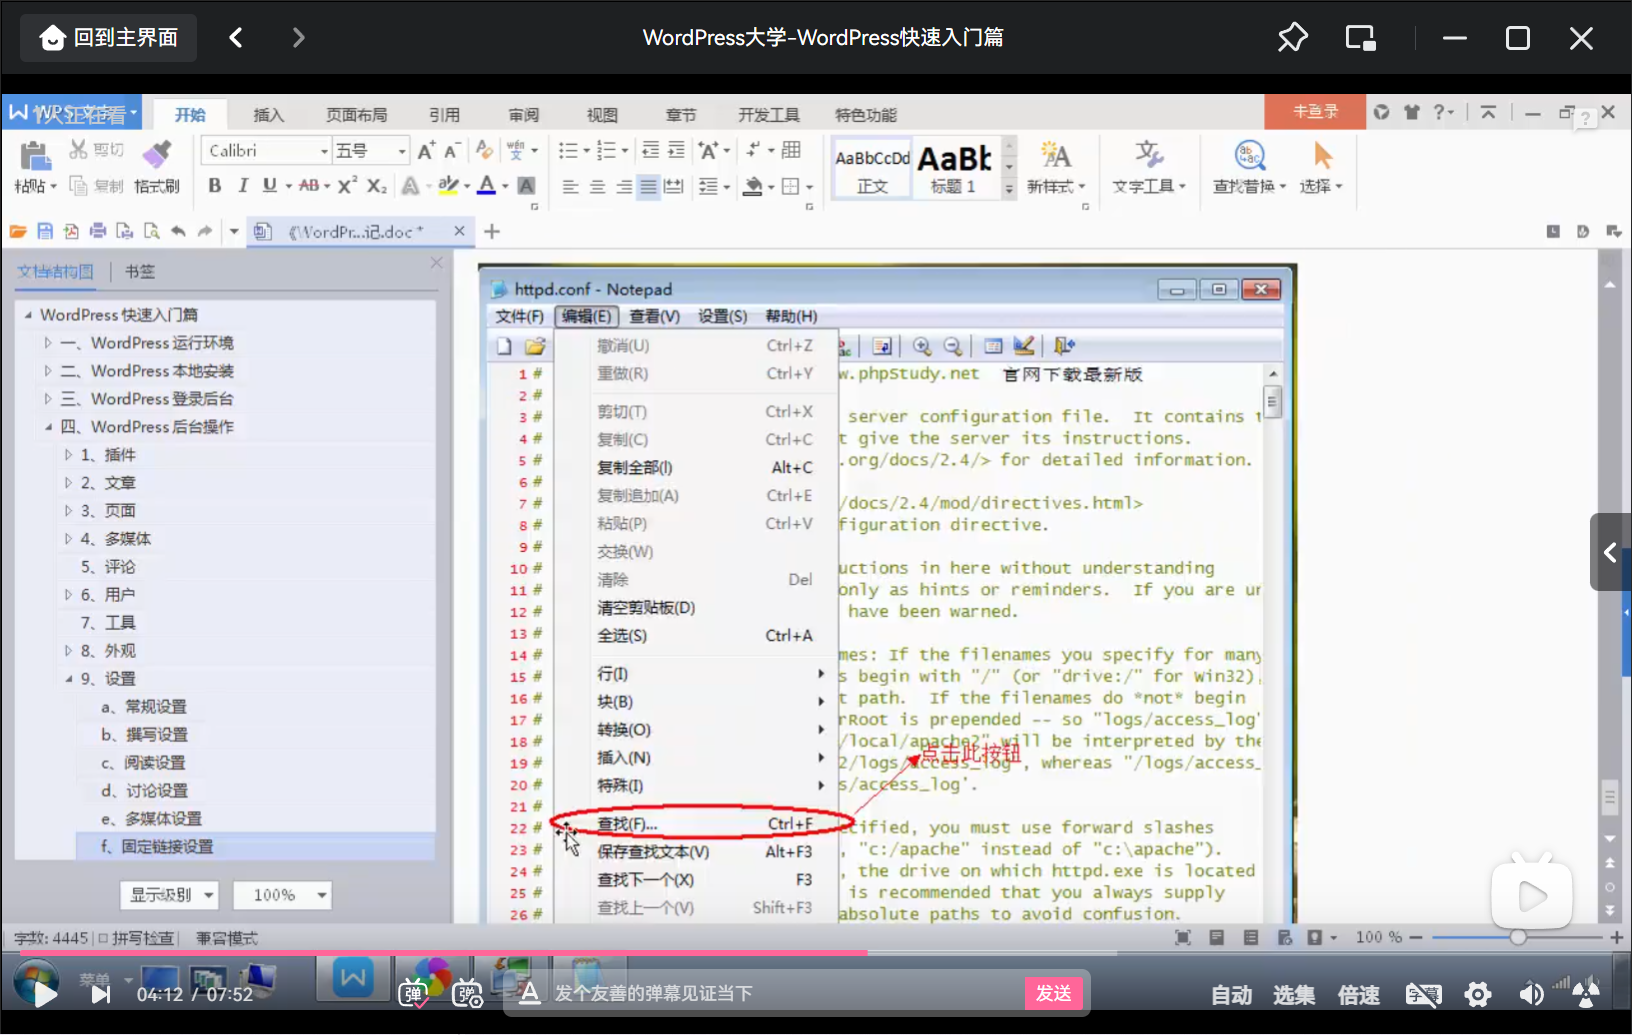Click the 自动 quality button

click(1231, 995)
